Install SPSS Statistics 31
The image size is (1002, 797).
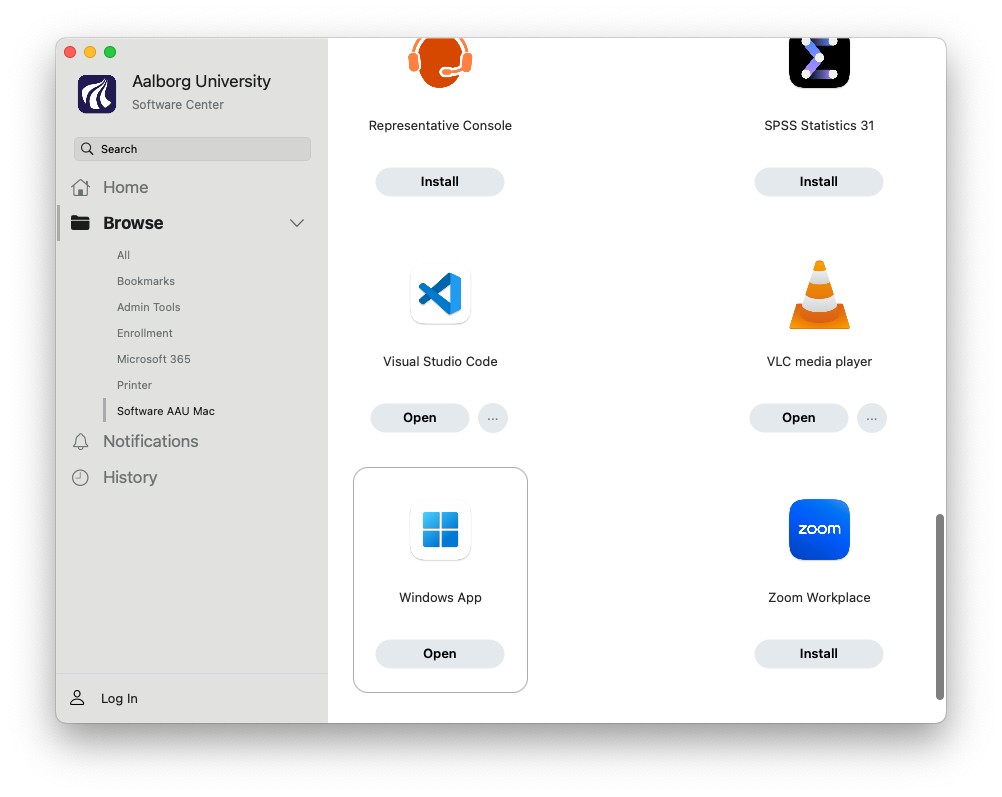tap(818, 181)
